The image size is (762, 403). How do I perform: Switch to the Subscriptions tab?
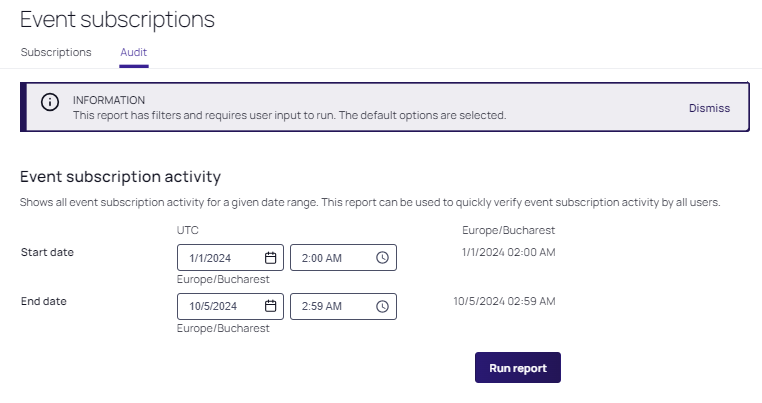[56, 52]
